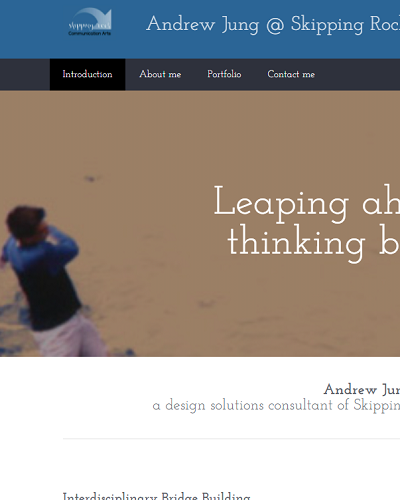Screen dimensions: 400x500
Task: Click the boy's white trousers in photo
Action: [x=72, y=335]
